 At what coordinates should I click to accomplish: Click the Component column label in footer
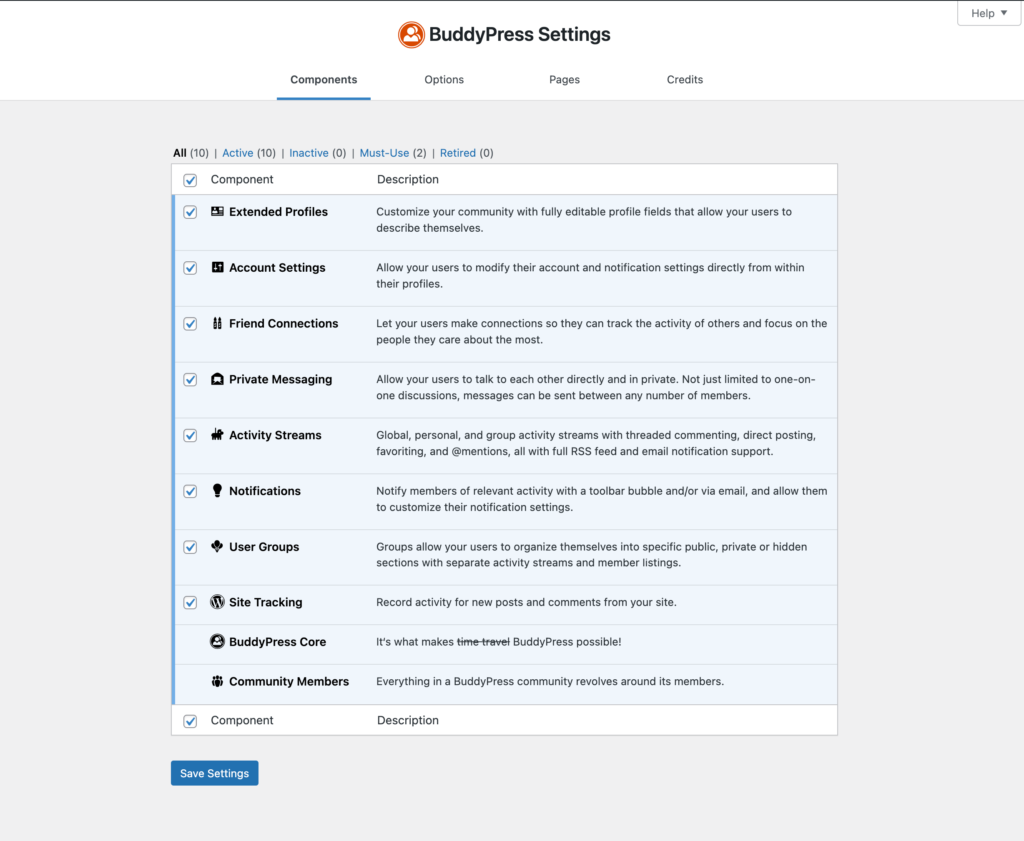[242, 720]
